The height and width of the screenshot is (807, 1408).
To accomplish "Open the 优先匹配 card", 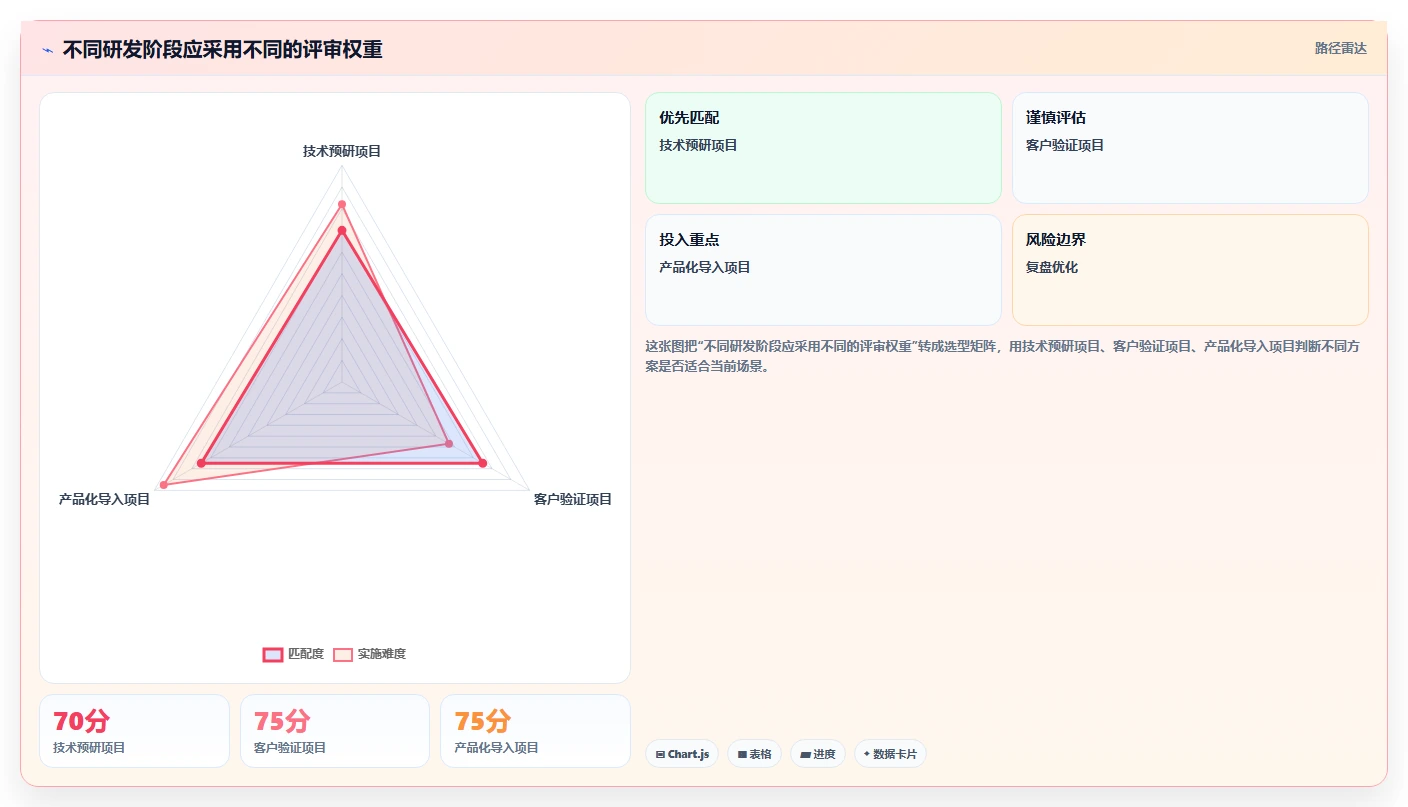I will pos(823,148).
